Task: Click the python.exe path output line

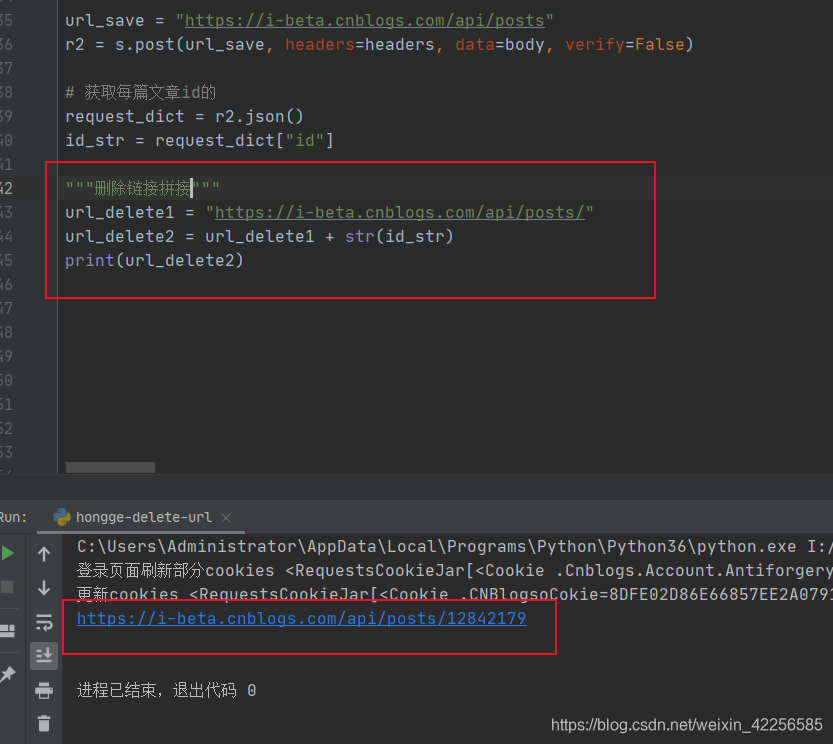Action: click(455, 547)
